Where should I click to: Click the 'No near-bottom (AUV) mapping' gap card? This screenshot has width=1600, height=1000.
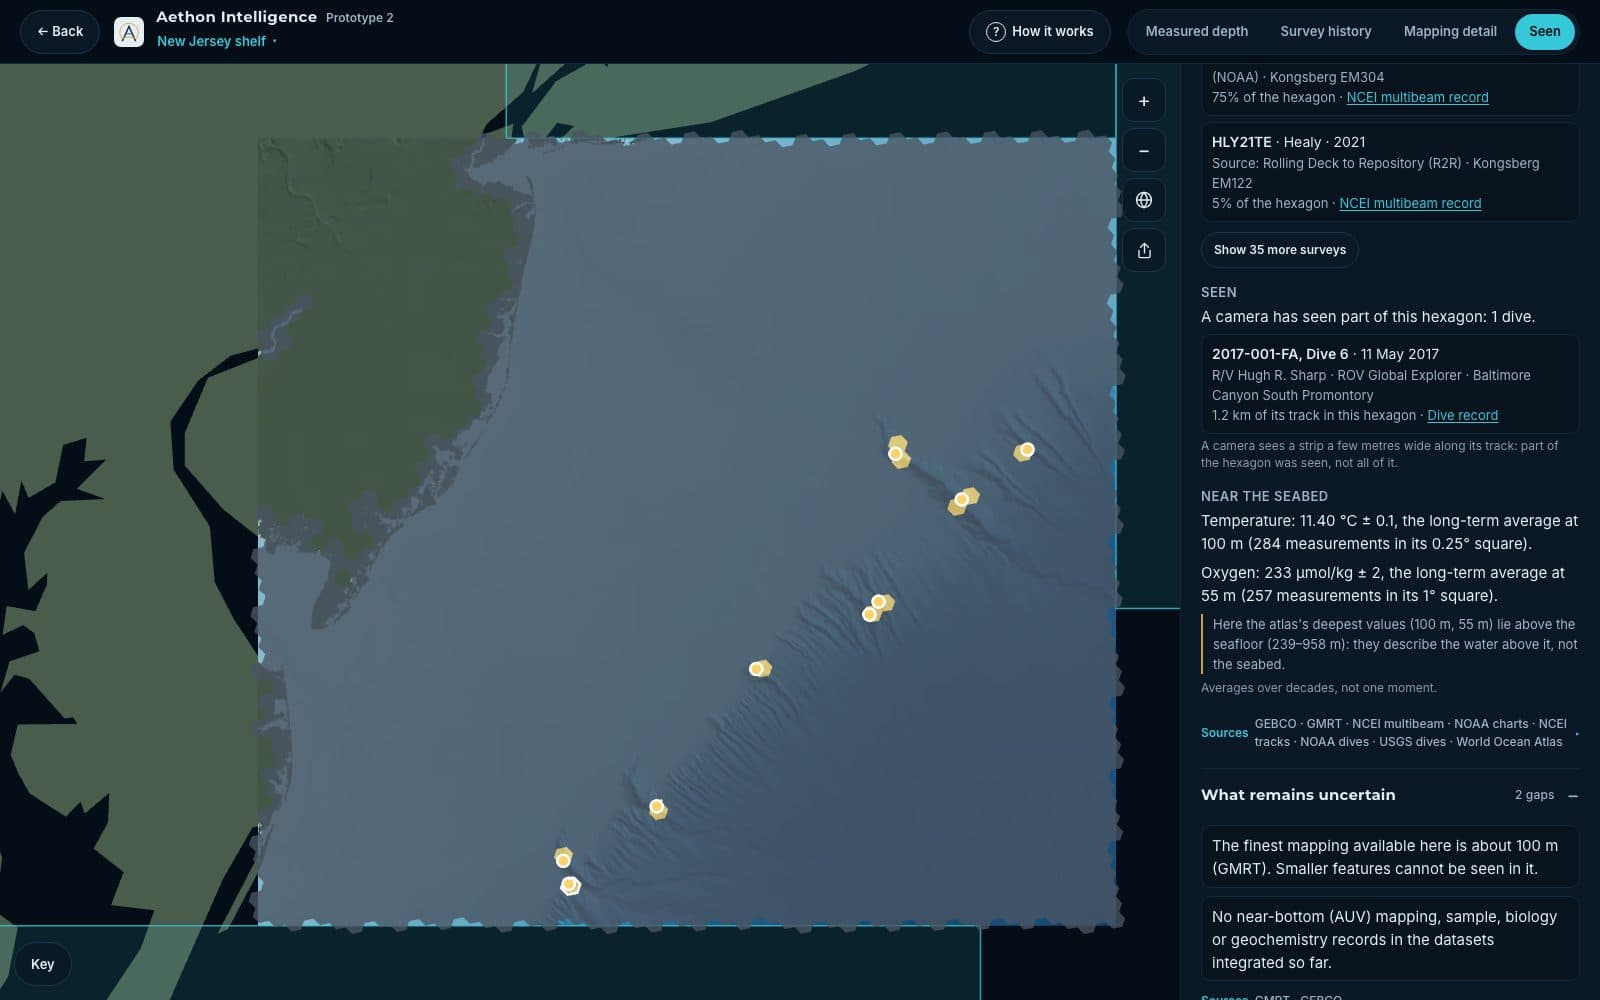1389,939
